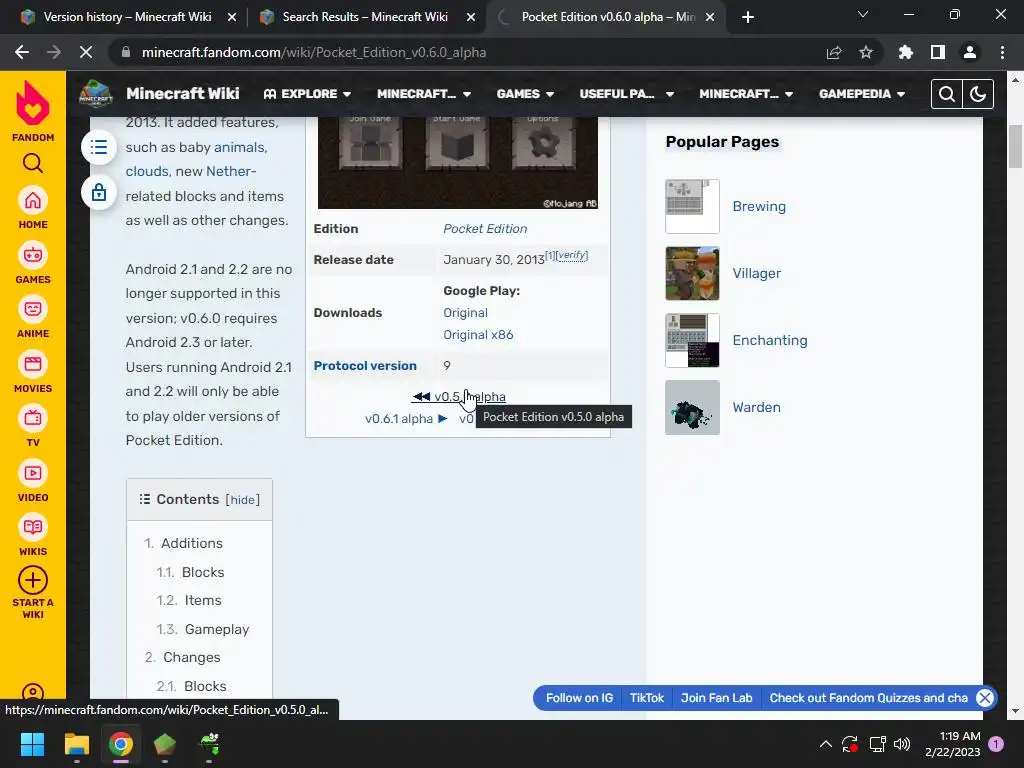Open the Warden popular page link
This screenshot has width=1024, height=768.
pos(756,408)
